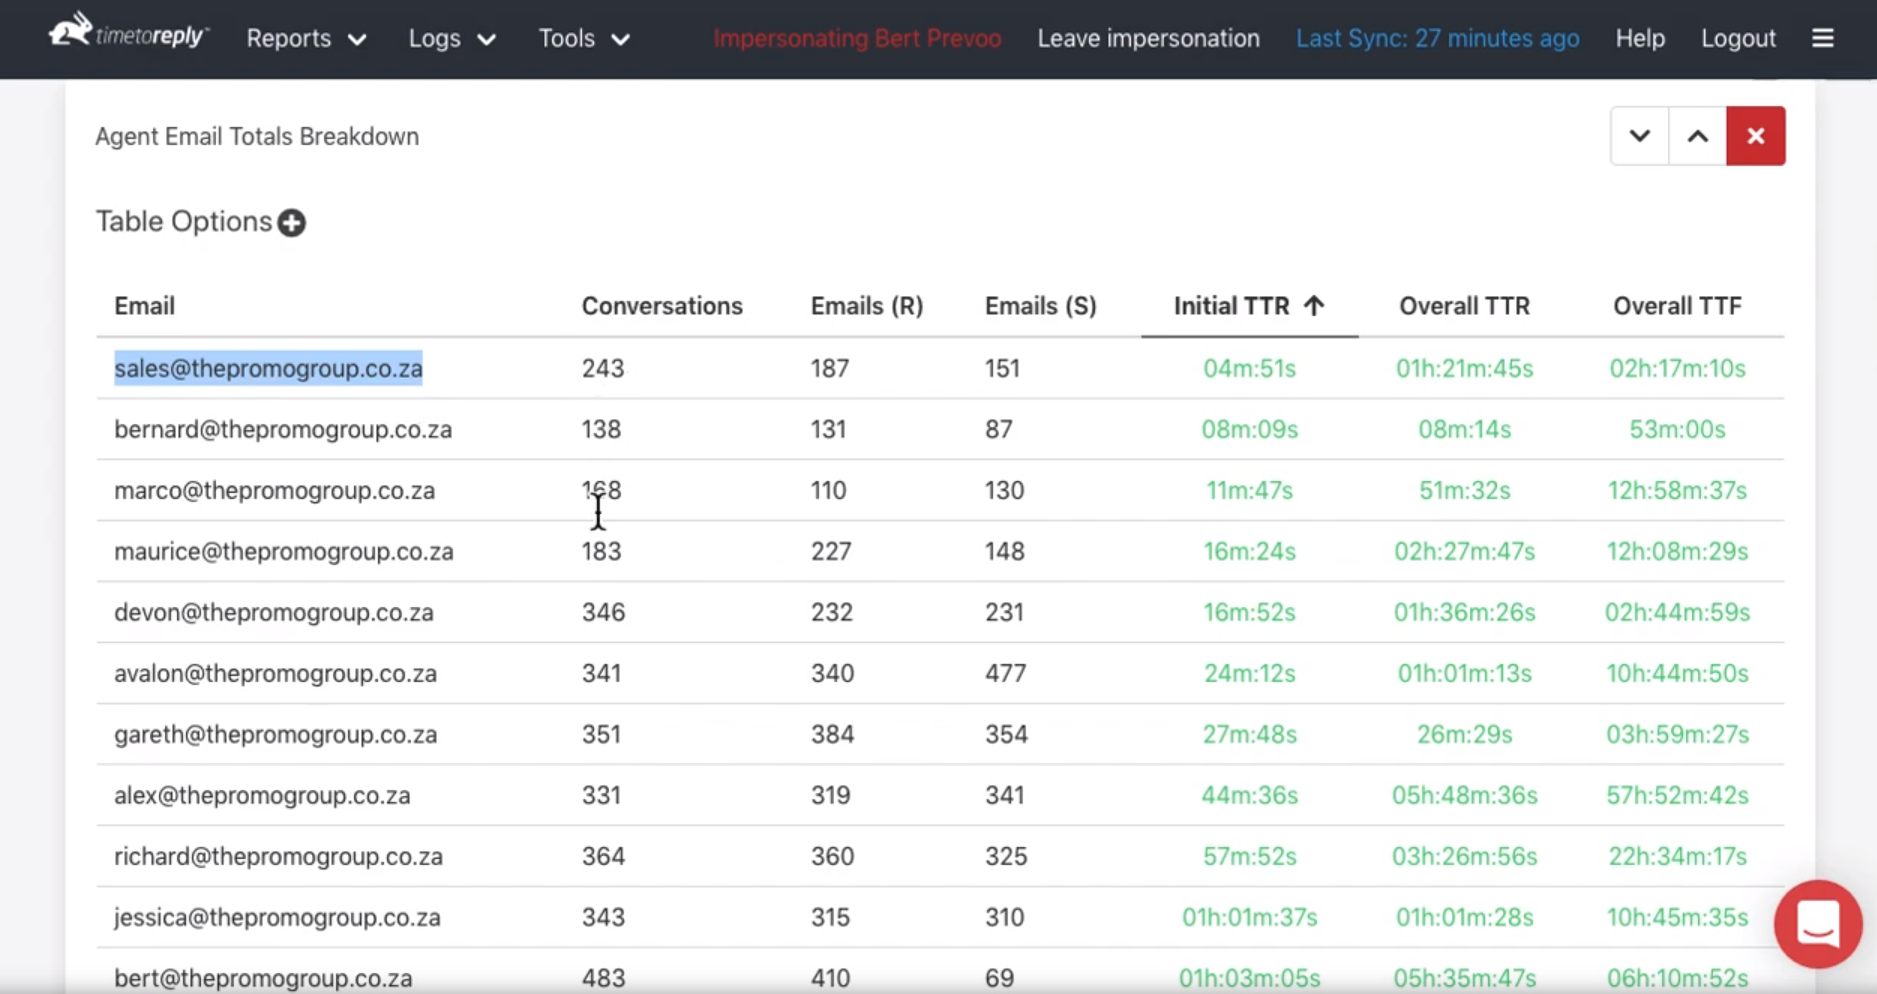Select devon@thepromogroup.co.za row

coord(940,612)
